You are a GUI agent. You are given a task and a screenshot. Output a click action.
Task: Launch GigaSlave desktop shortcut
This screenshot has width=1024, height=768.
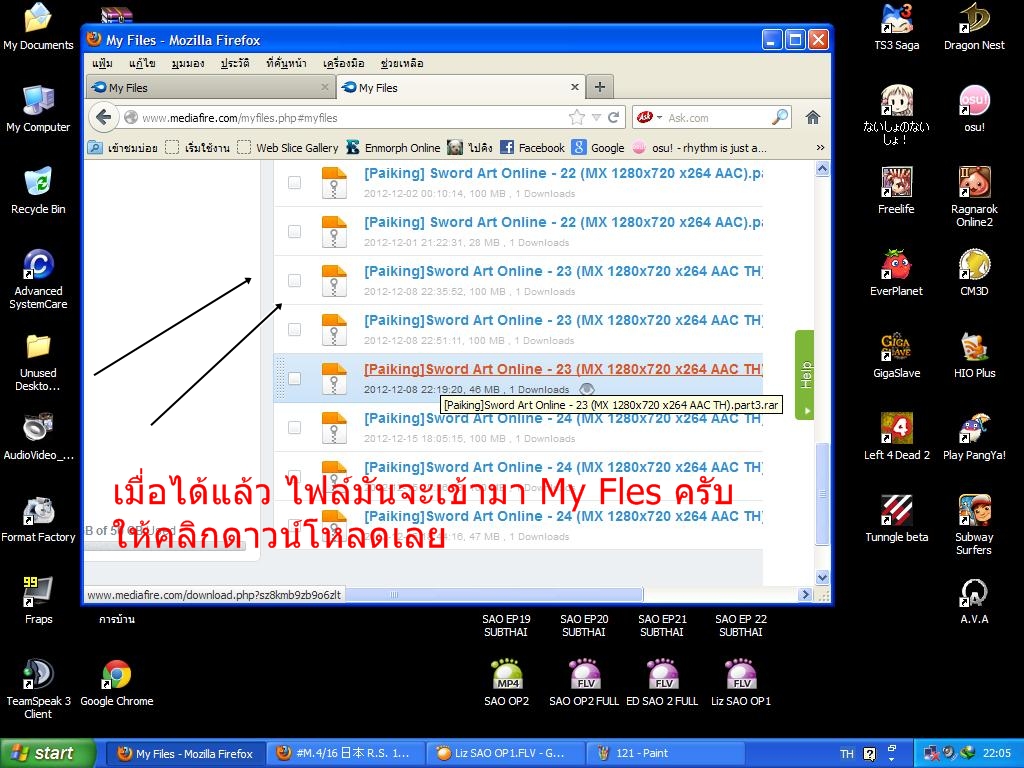click(x=896, y=355)
